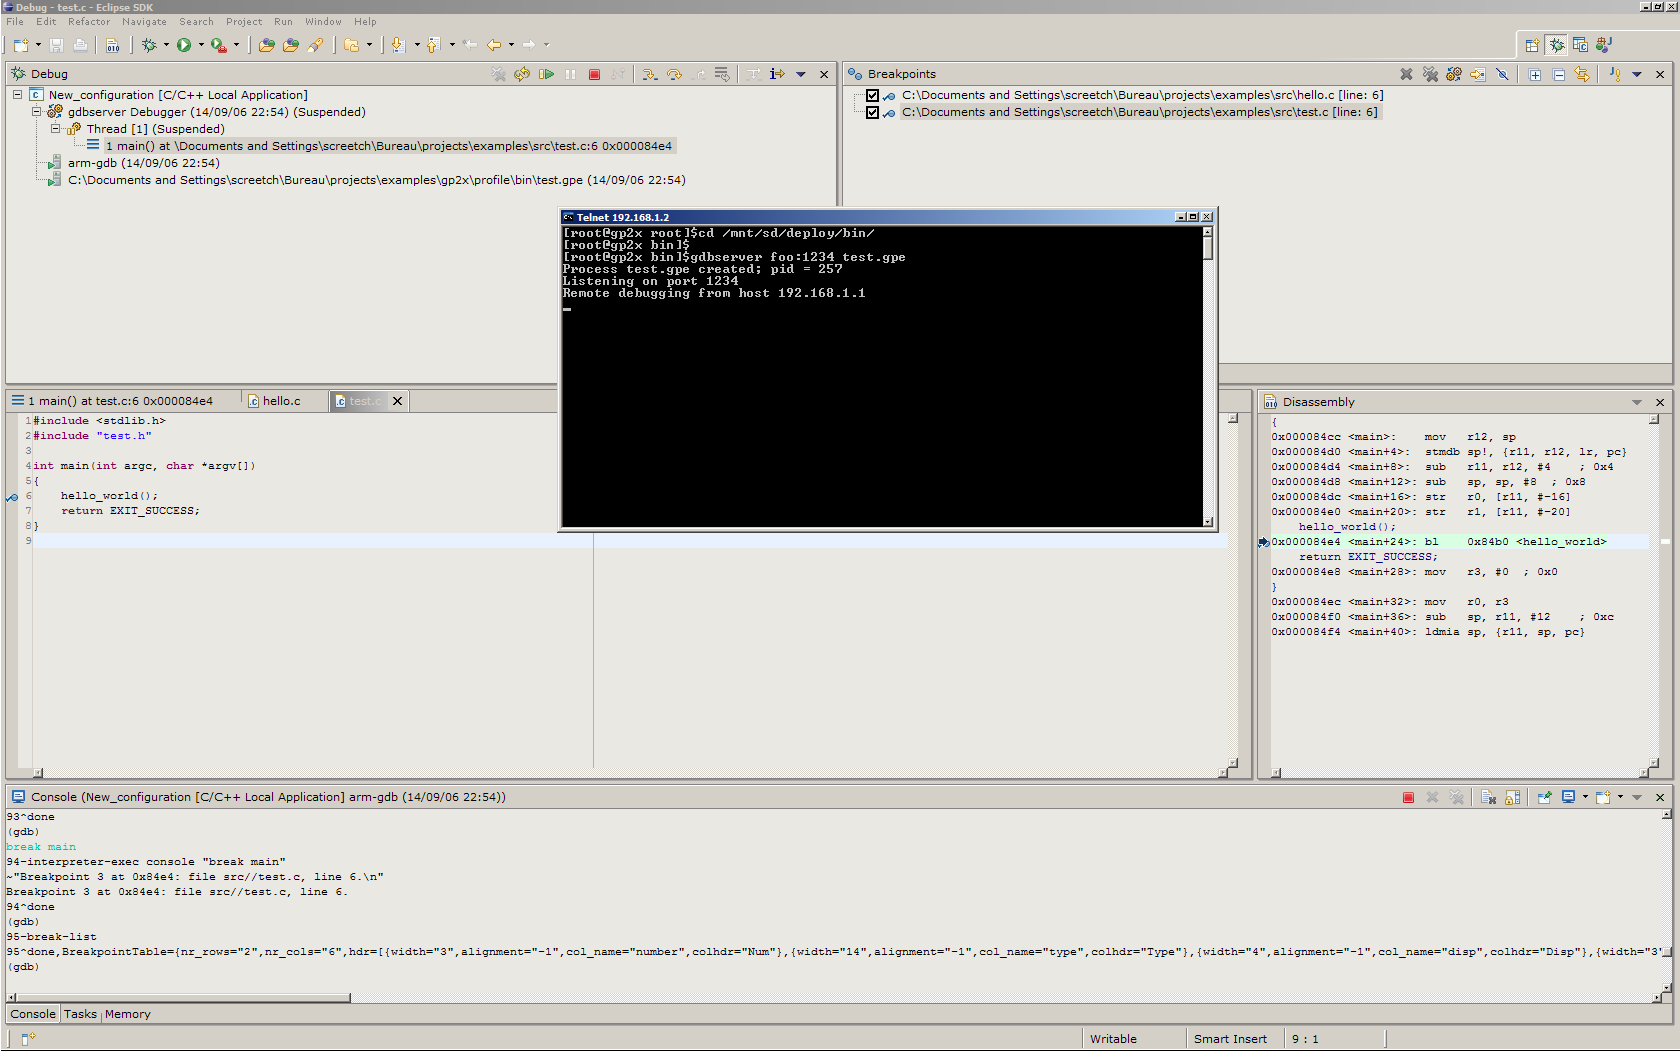The image size is (1680, 1051).
Task: Collapse the Thread [1] tree node
Action: 56,129
